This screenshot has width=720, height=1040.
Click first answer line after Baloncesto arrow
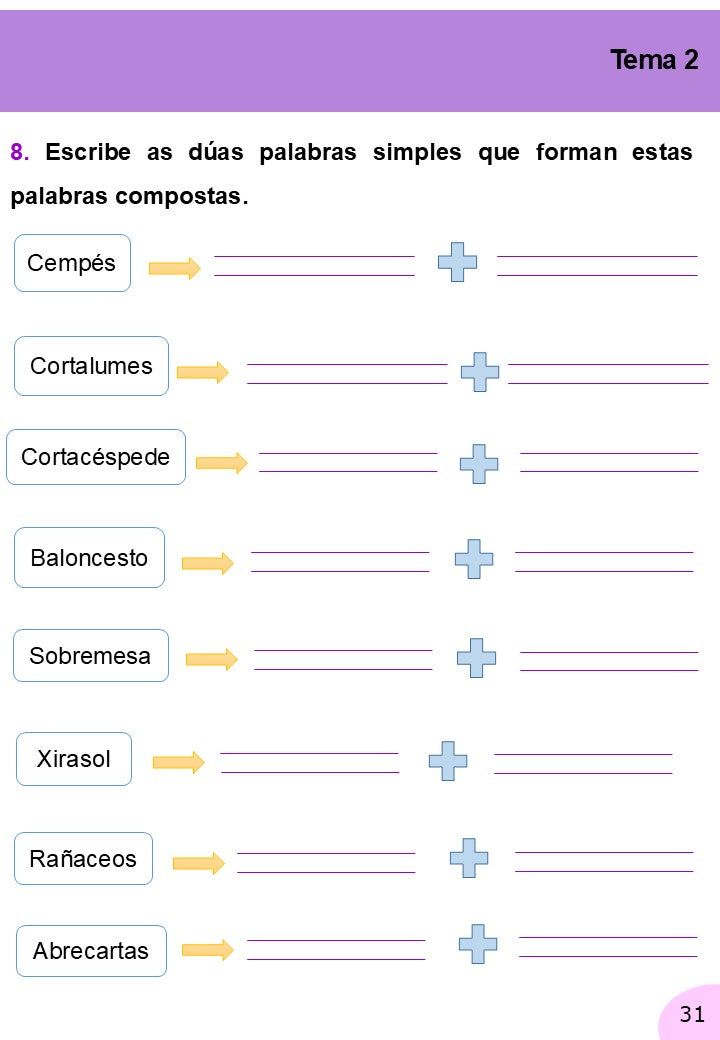340,562
